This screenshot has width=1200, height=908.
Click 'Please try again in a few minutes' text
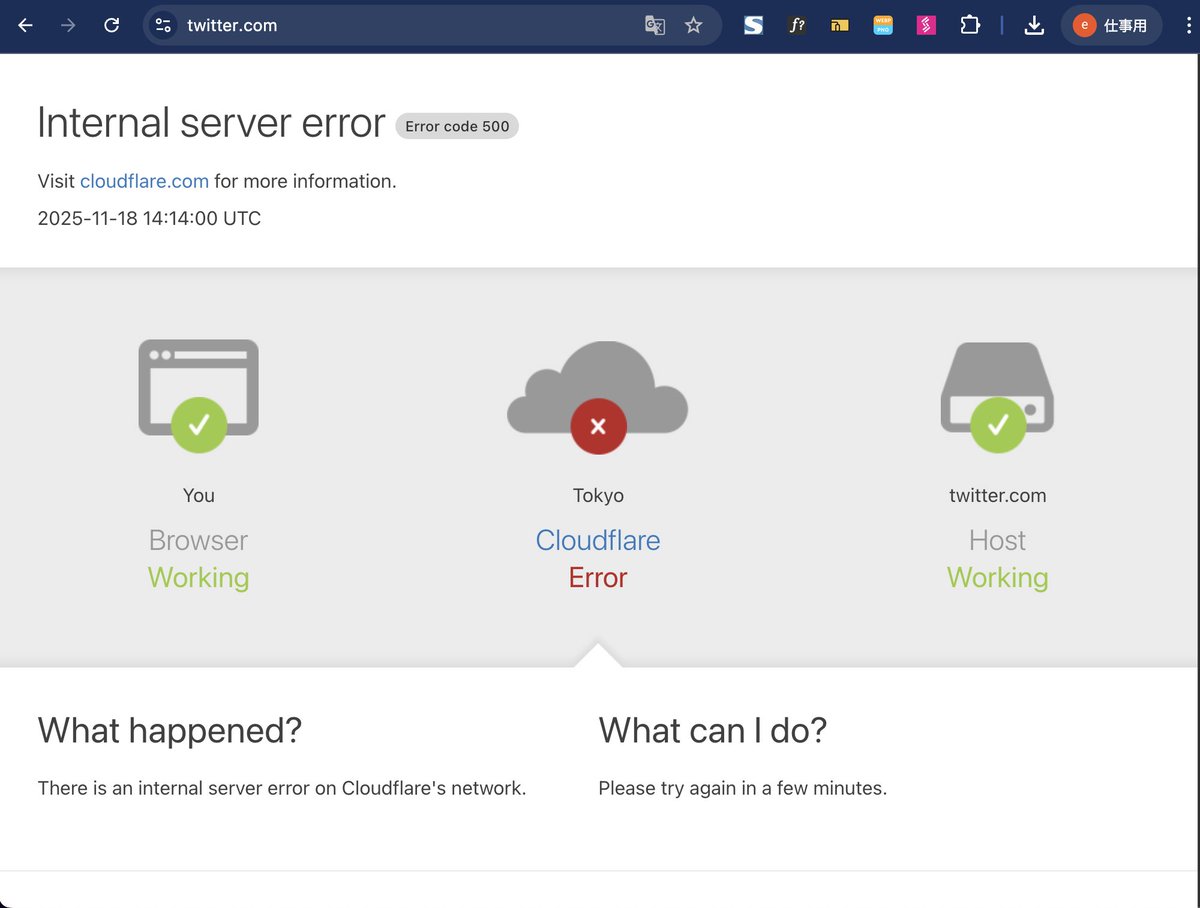[743, 788]
